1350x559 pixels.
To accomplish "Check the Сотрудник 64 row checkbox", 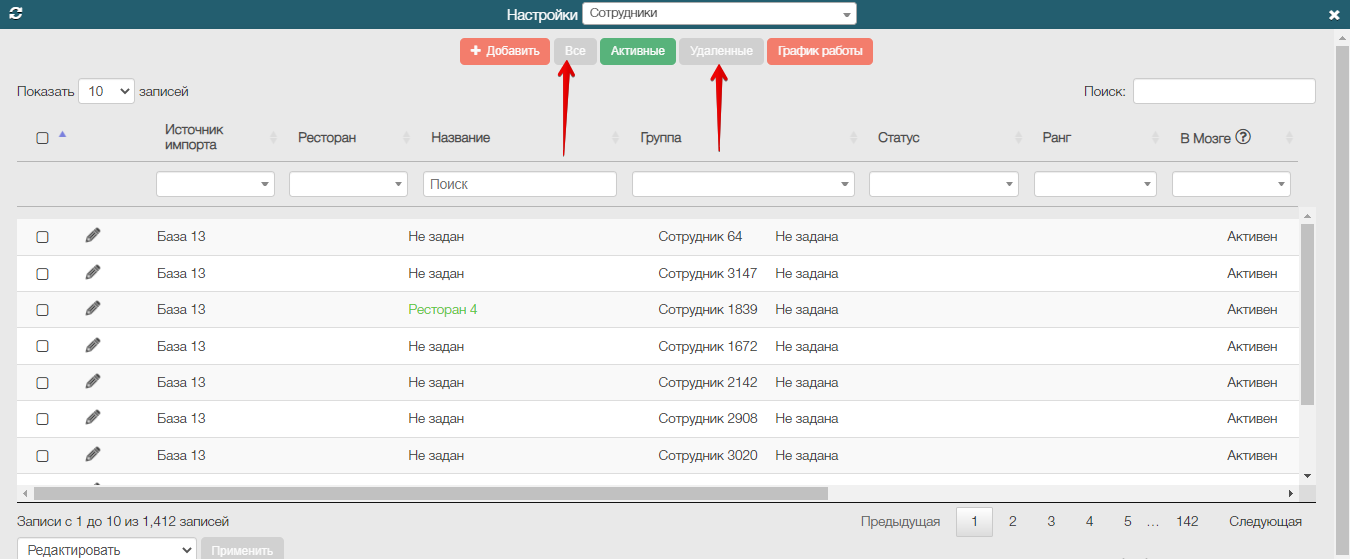I will pos(42,237).
